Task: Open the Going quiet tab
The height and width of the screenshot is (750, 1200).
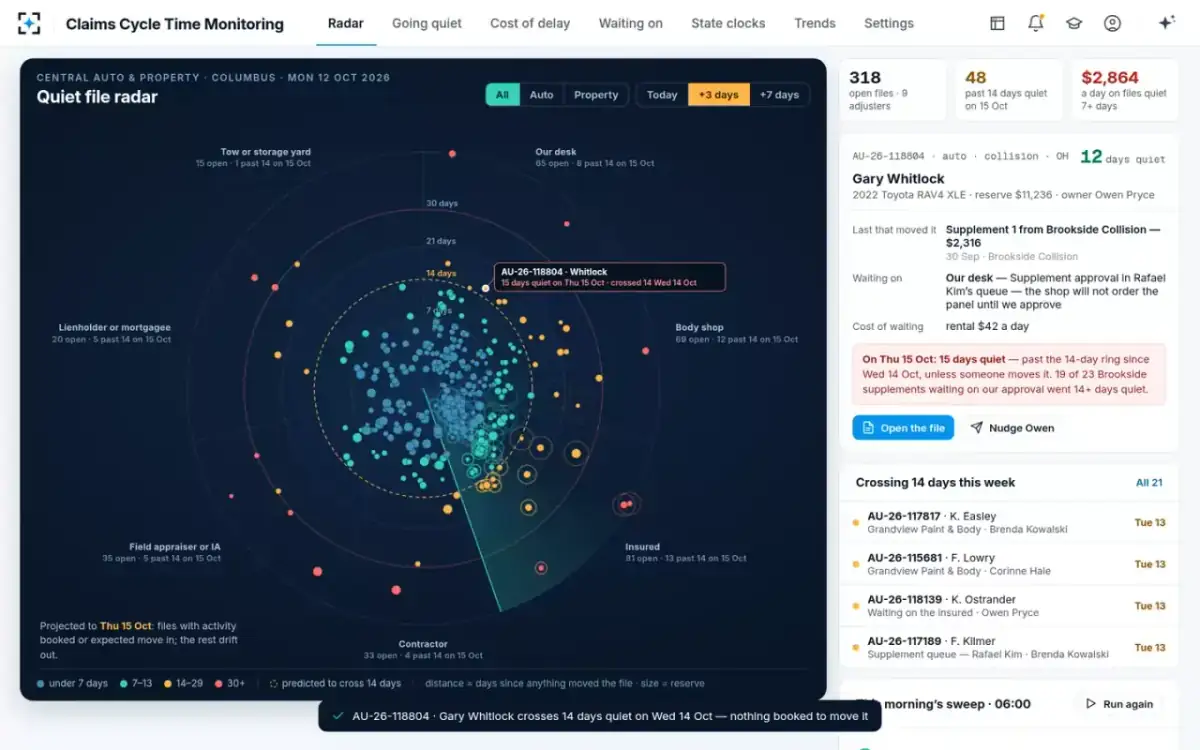Action: click(427, 23)
